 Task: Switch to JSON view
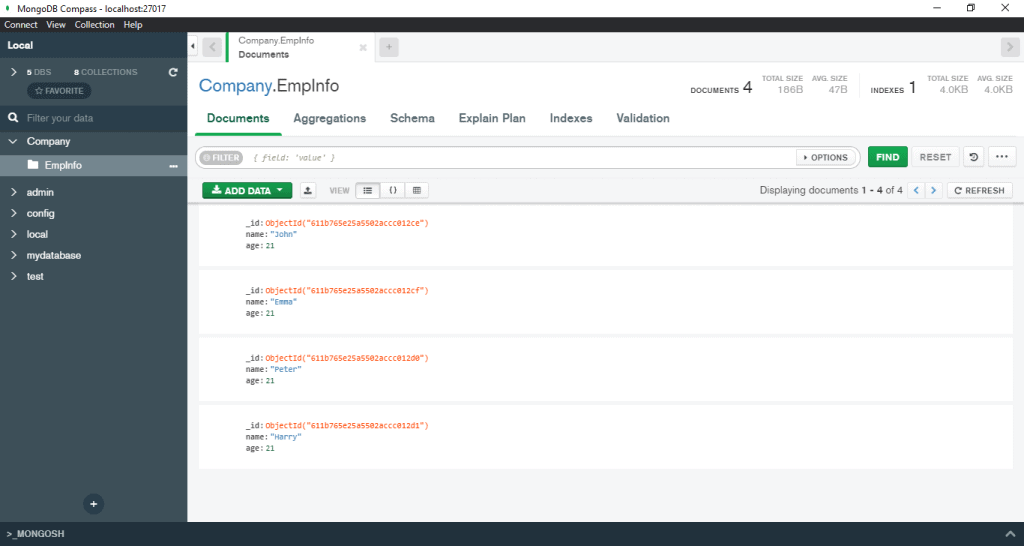pyautogui.click(x=393, y=190)
